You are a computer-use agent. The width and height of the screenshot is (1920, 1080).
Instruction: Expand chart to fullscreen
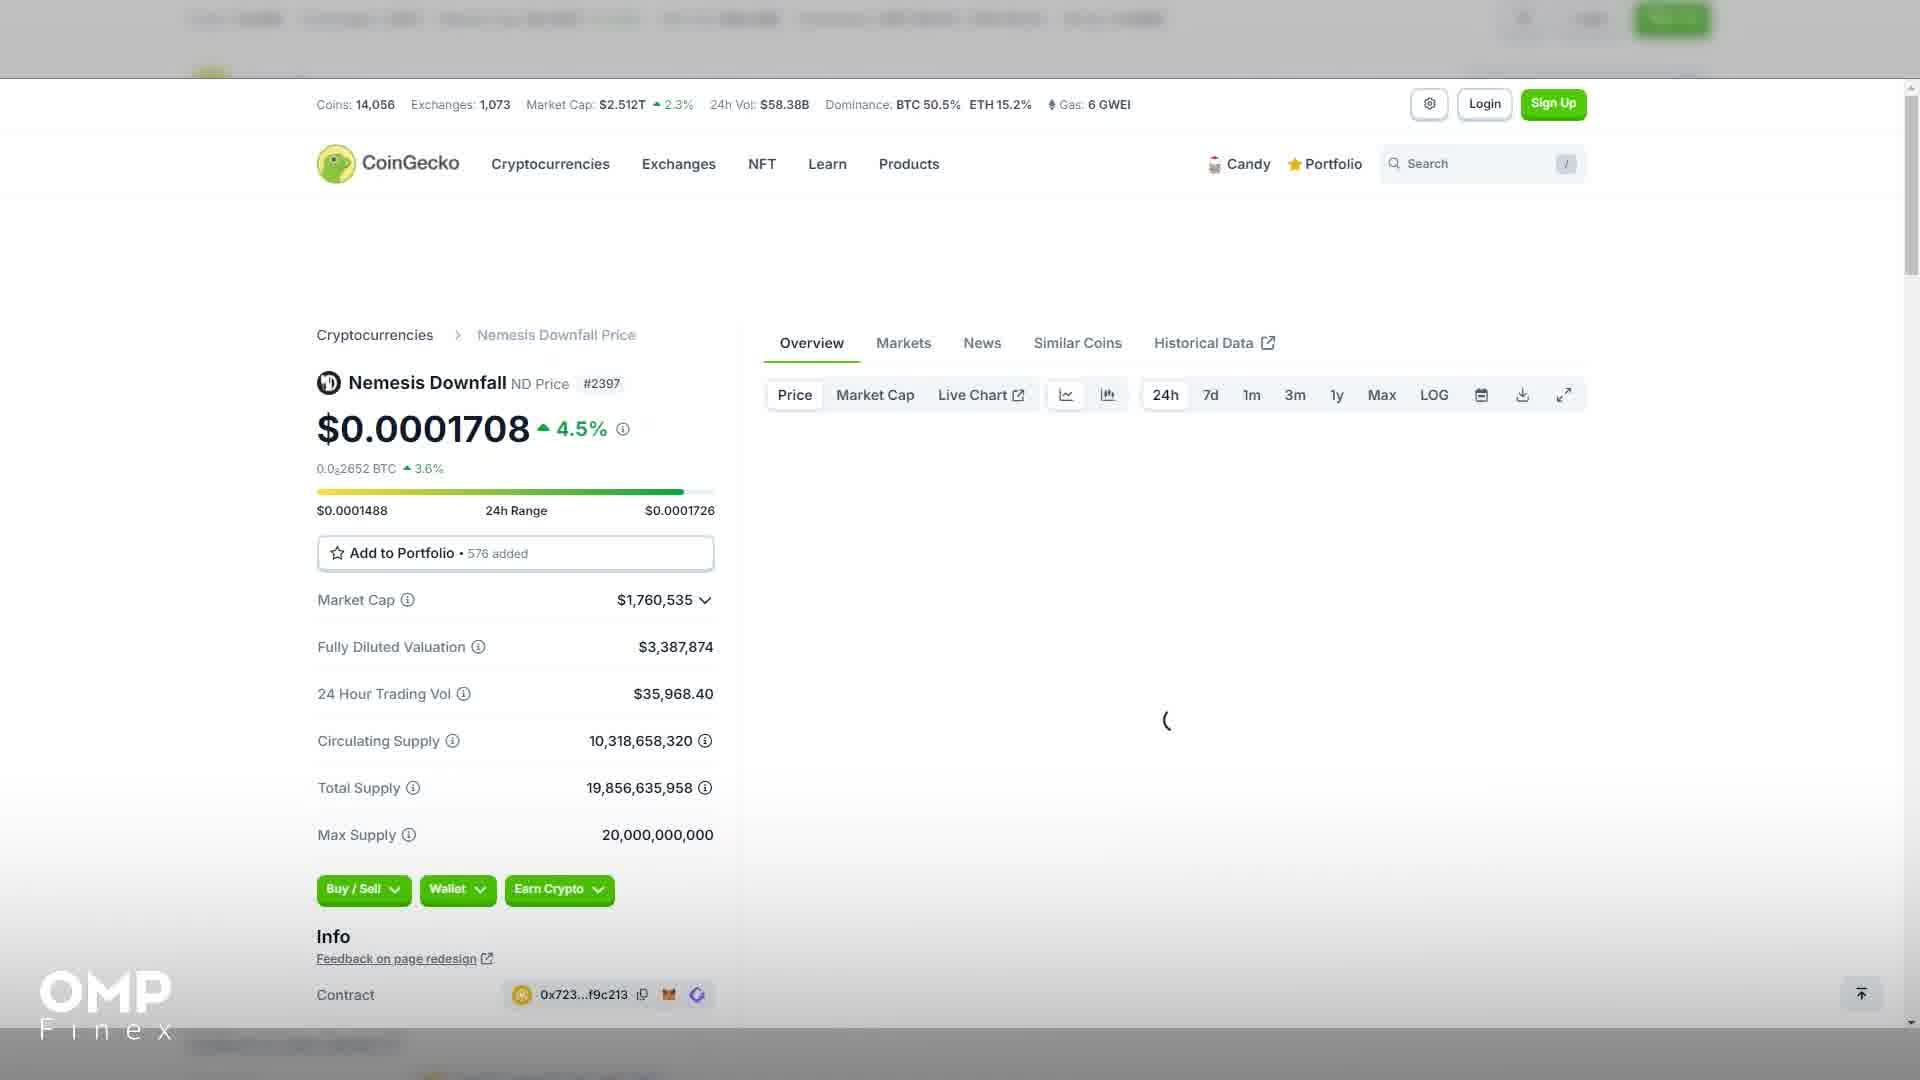click(1563, 395)
